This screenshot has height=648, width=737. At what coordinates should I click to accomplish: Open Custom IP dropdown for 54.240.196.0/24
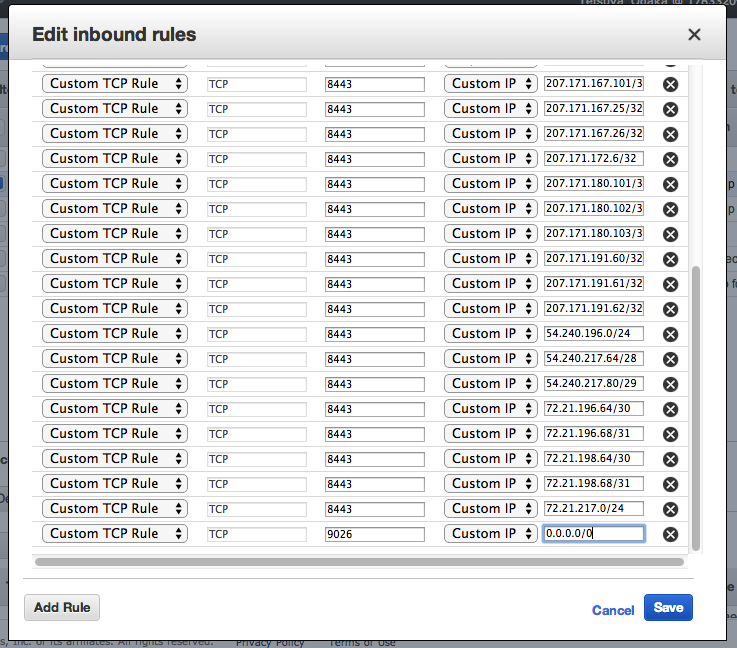click(491, 334)
